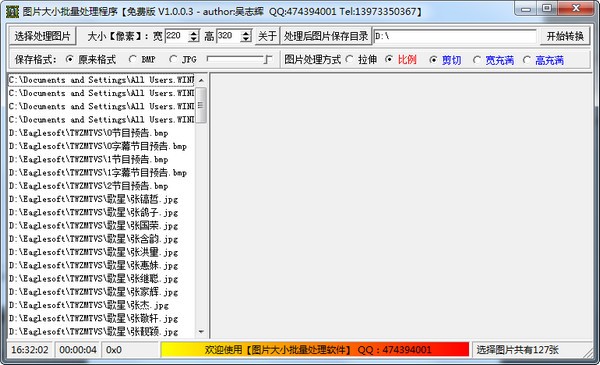Click 处理后图片保存目录 button

326,36
